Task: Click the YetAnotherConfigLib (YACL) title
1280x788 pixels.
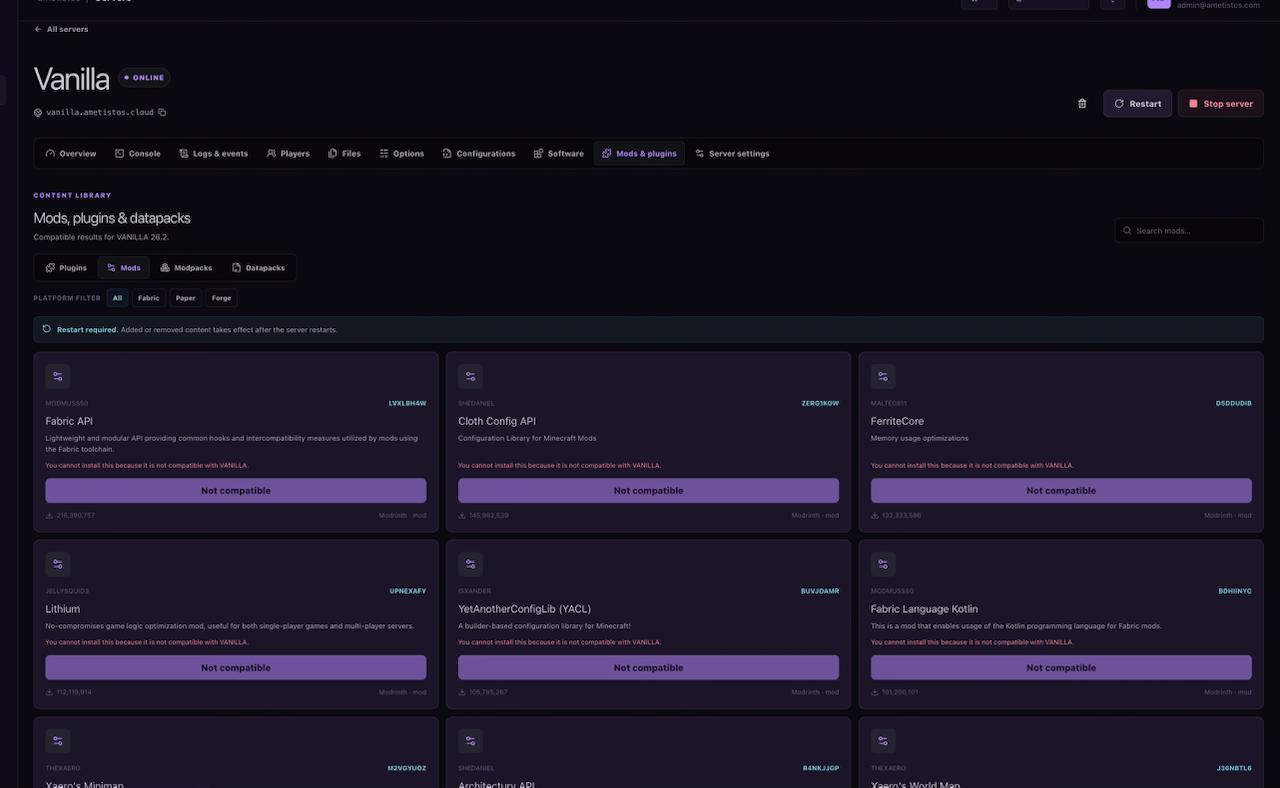Action: point(525,609)
